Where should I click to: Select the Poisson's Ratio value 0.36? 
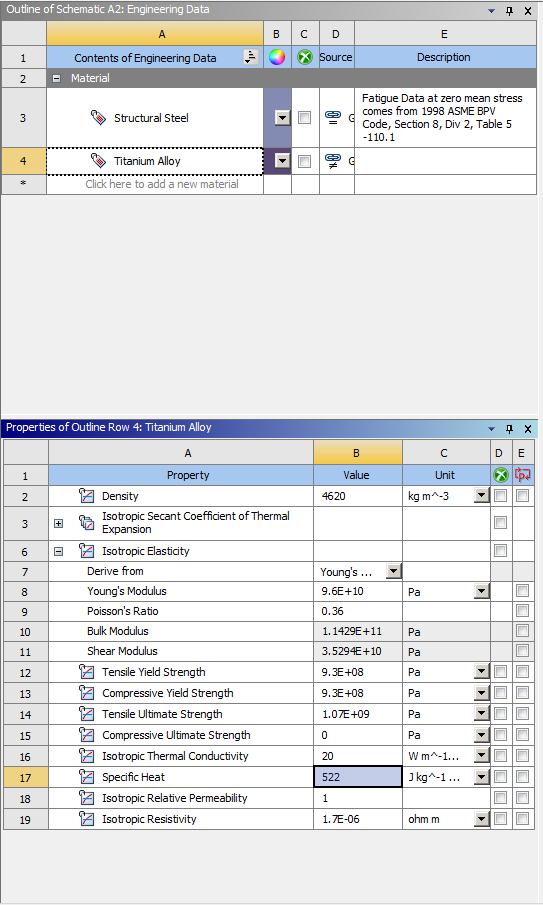pos(358,611)
